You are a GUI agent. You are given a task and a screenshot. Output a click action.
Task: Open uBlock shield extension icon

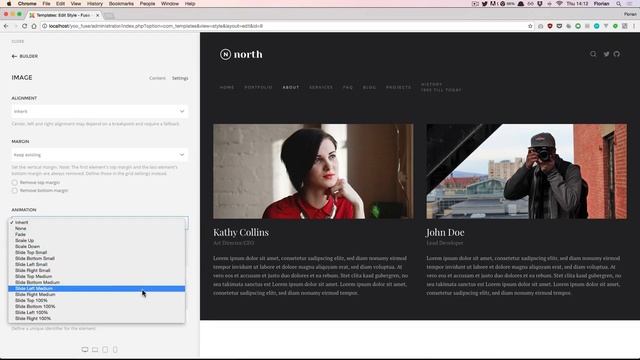[550, 26]
